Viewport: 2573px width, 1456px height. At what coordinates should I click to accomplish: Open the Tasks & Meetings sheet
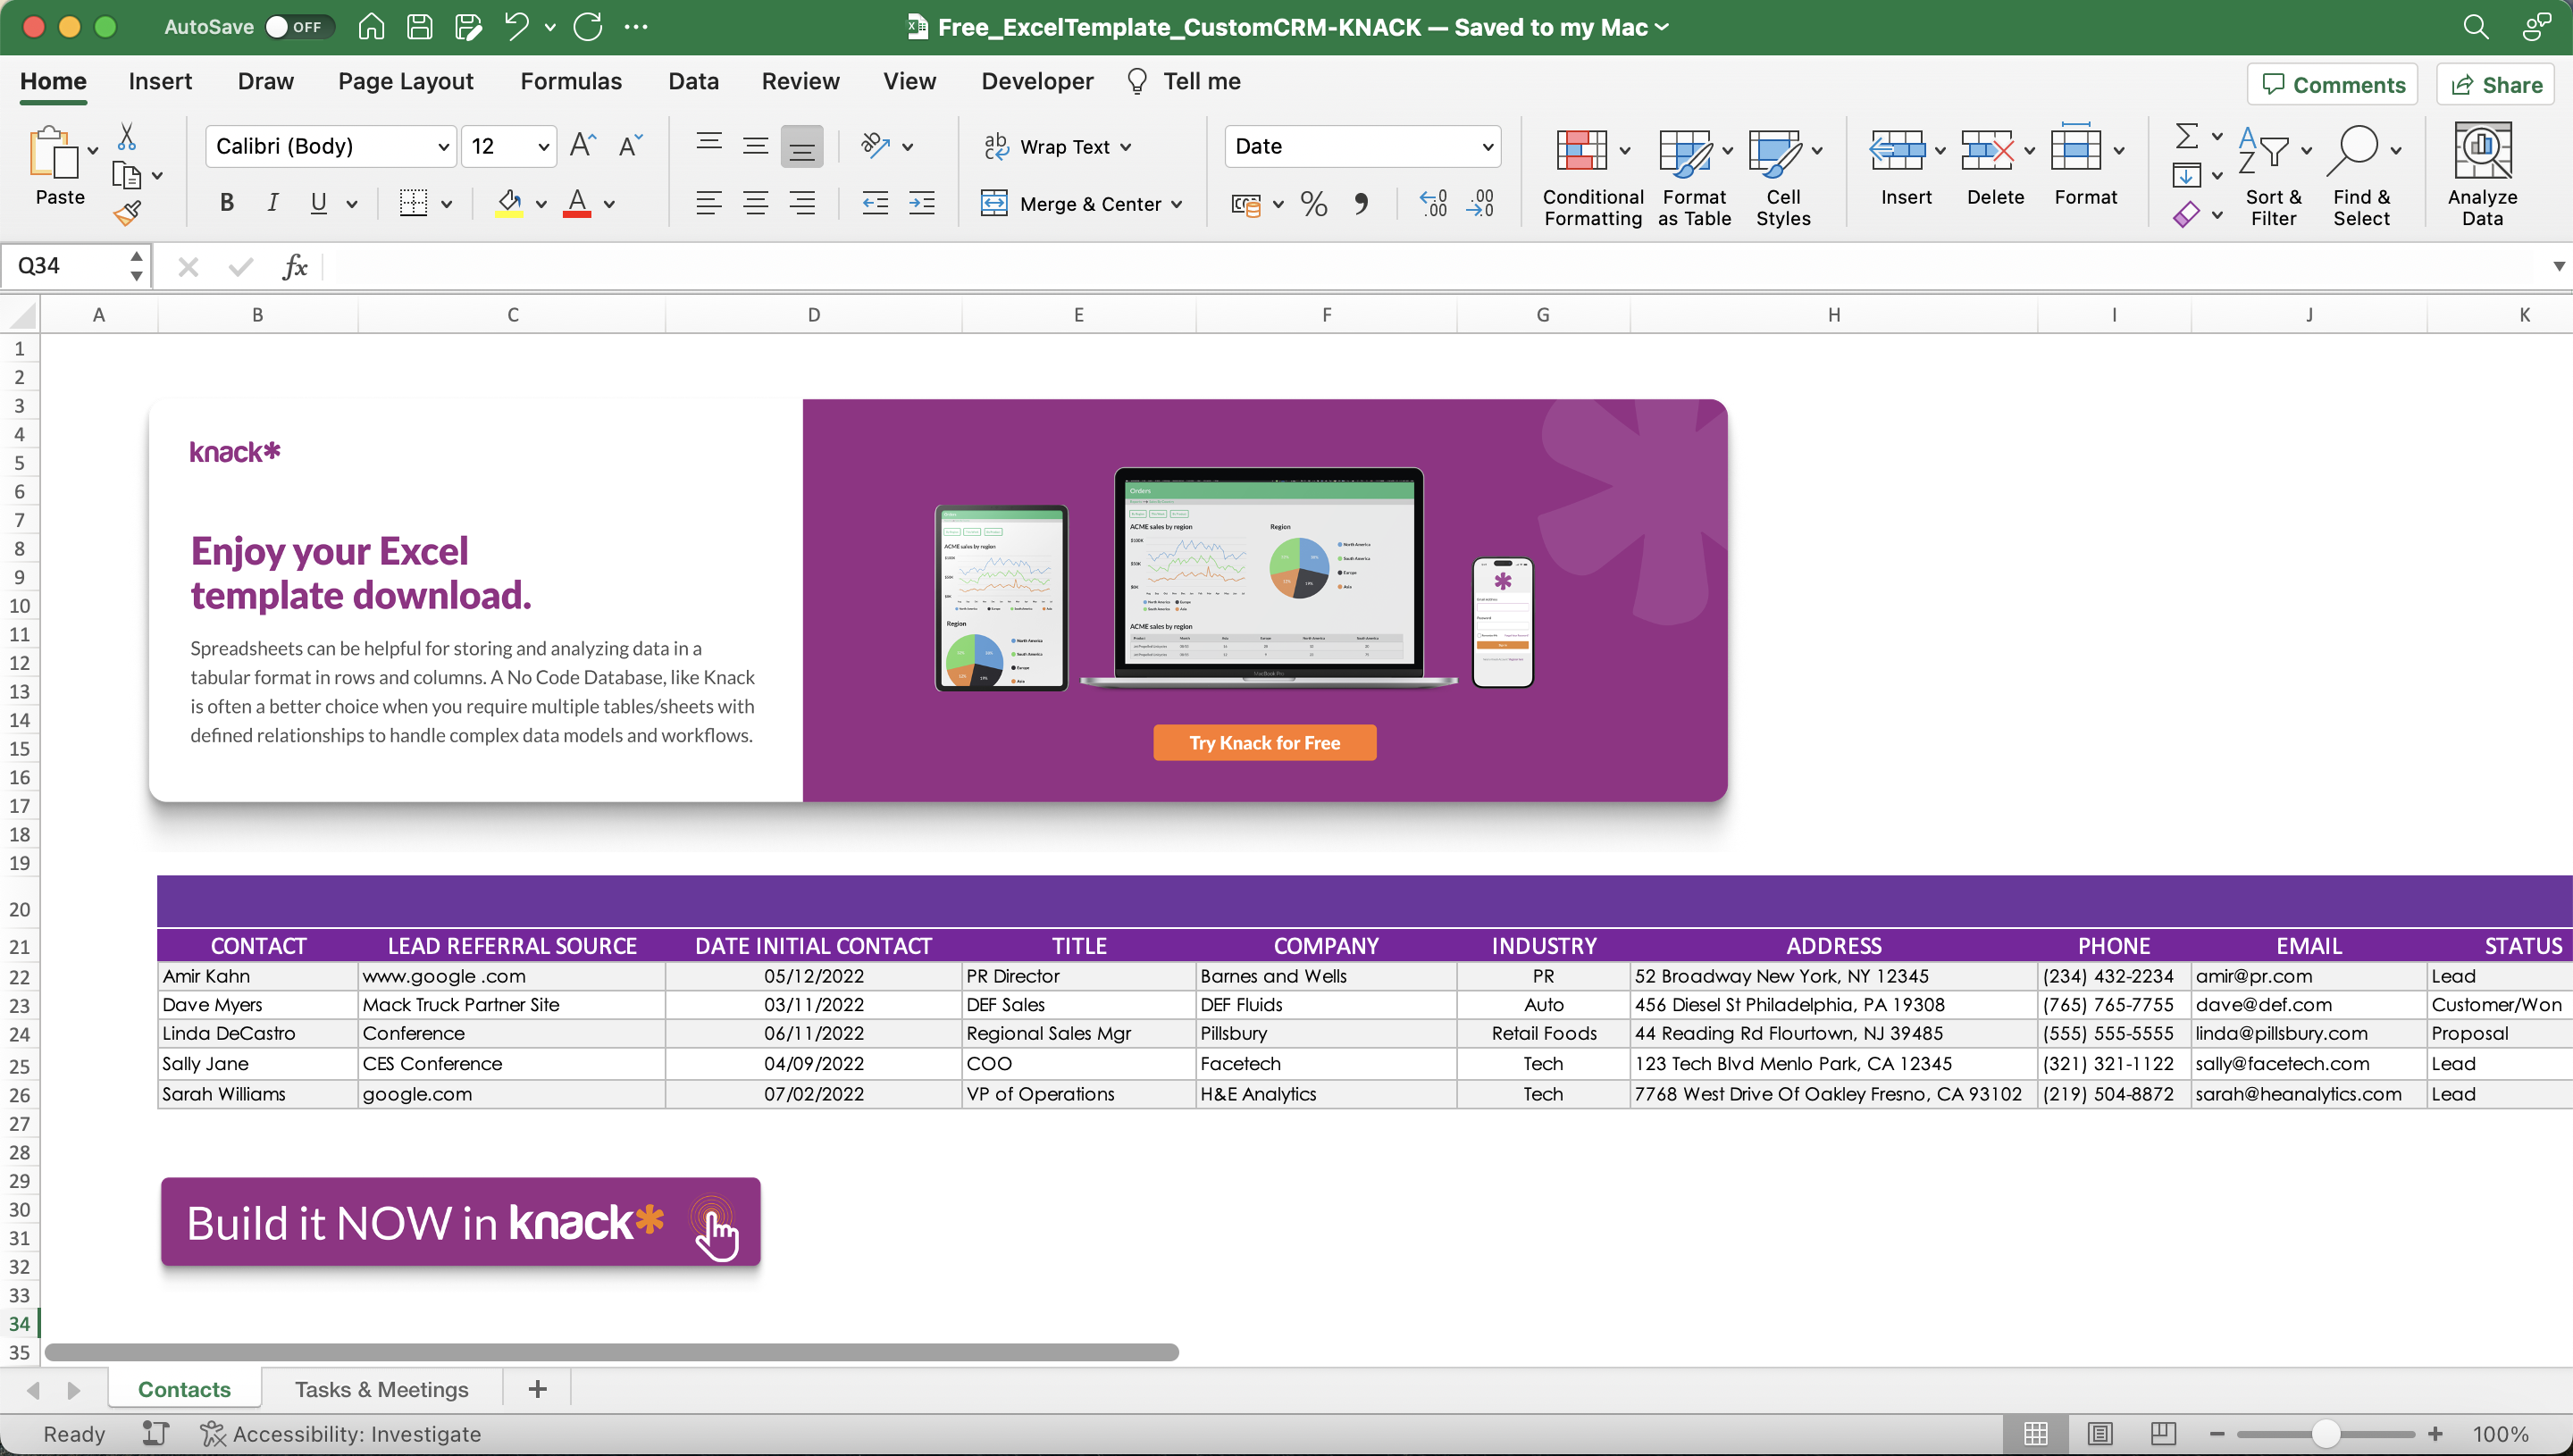tap(381, 1389)
